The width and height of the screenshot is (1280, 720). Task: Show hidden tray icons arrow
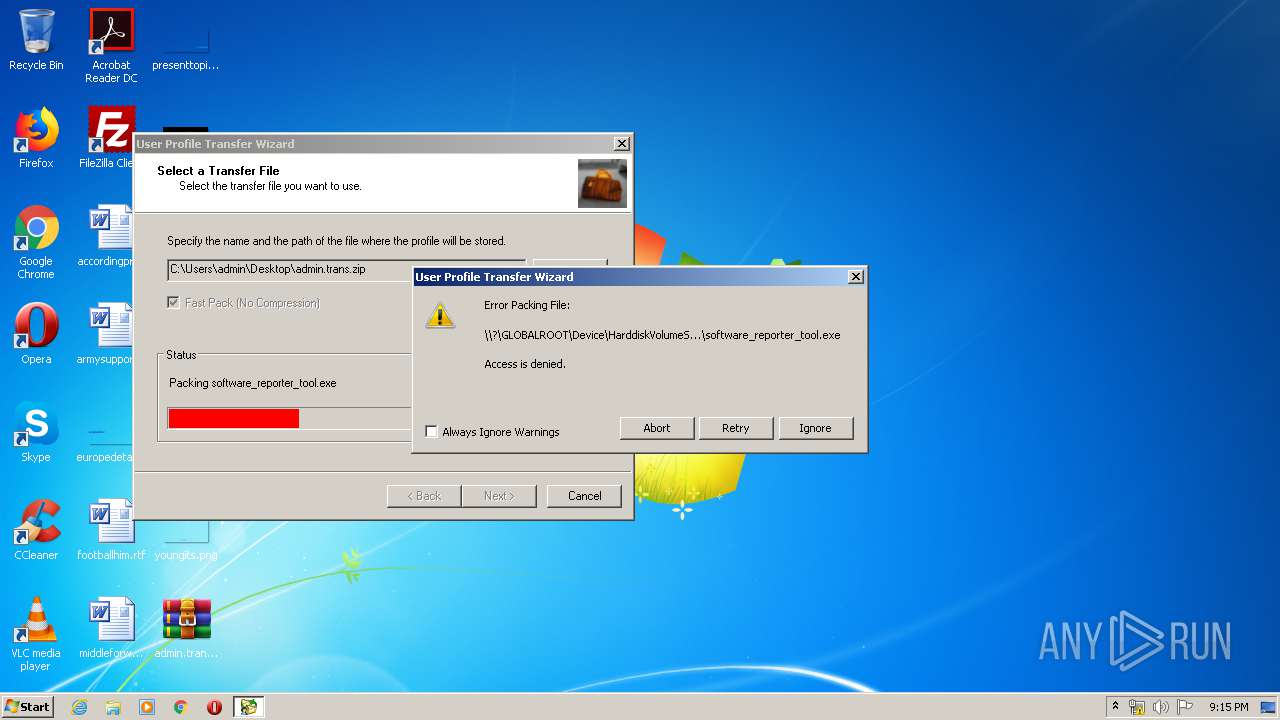1115,707
